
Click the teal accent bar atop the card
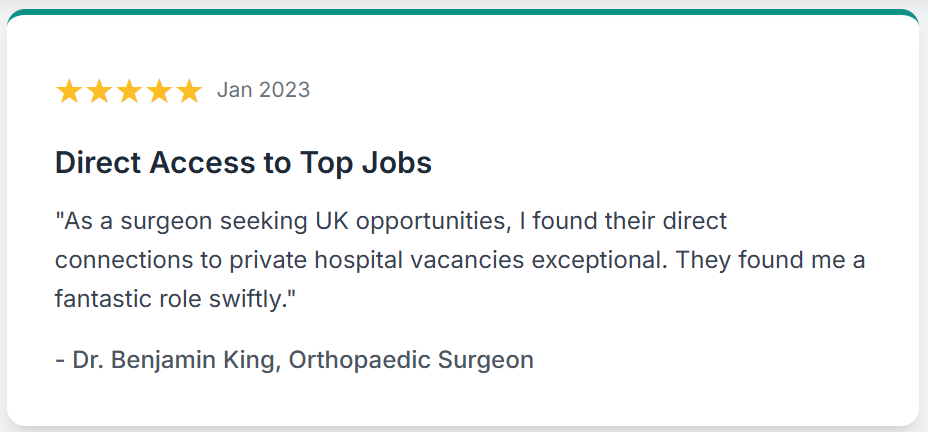(x=464, y=11)
